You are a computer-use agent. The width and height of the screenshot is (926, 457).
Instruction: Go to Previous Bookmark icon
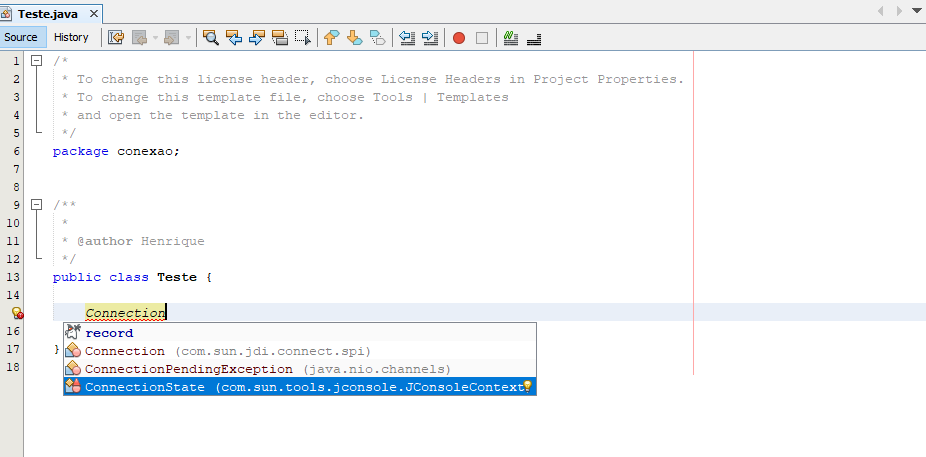(x=331, y=38)
